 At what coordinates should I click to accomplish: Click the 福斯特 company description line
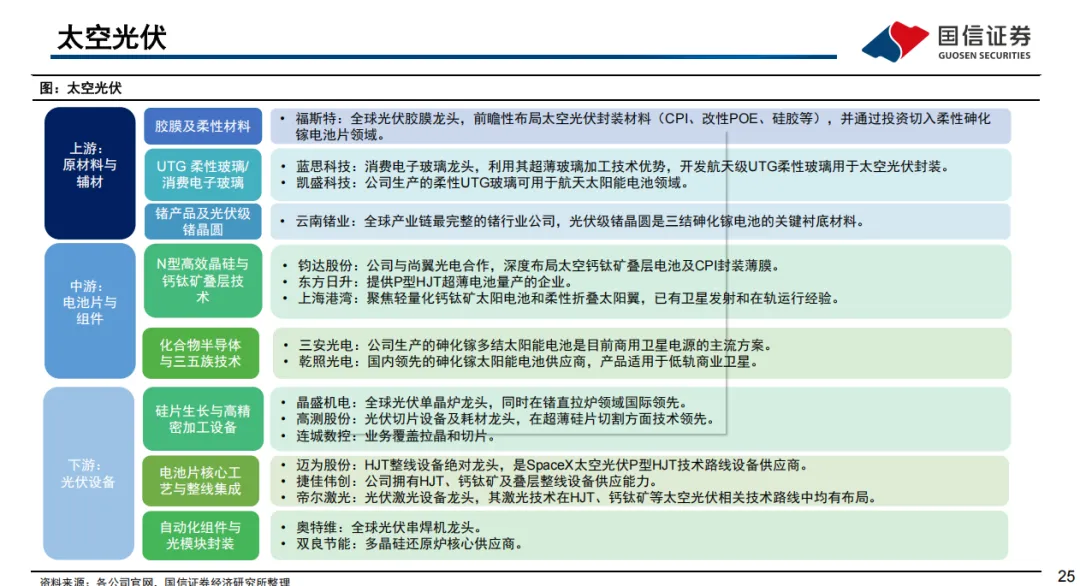[643, 127]
